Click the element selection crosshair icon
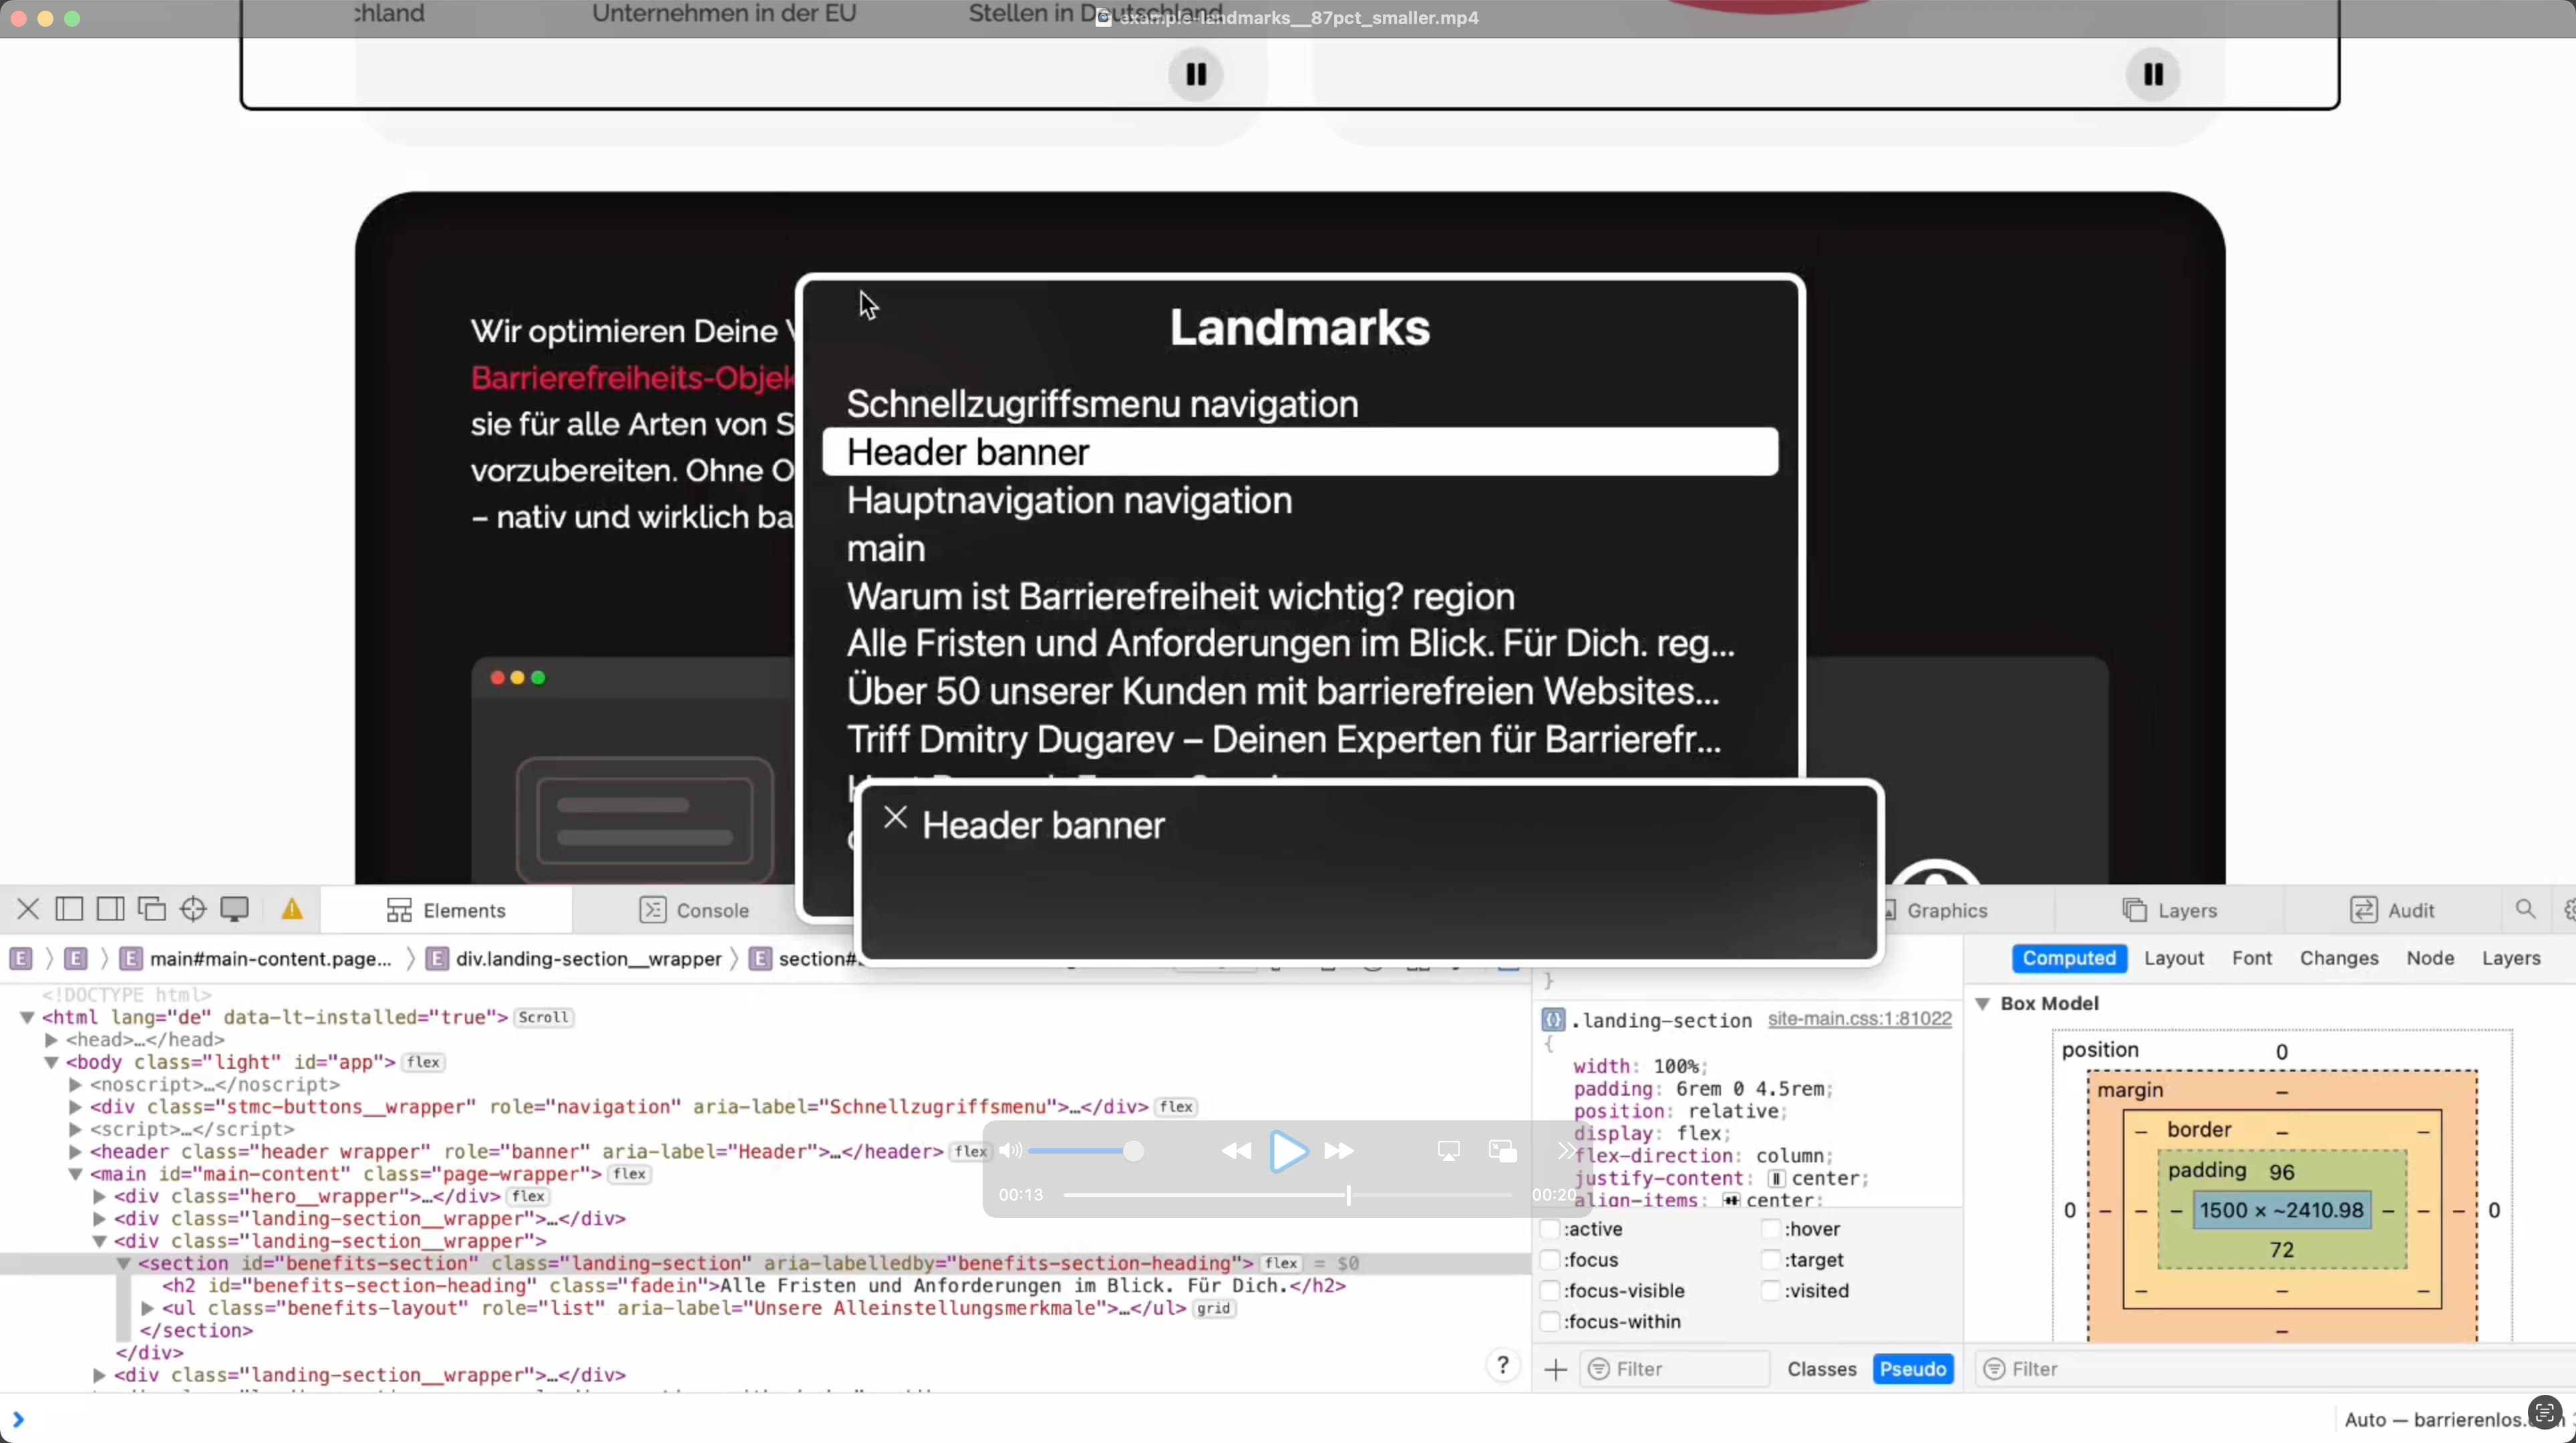Screen dimensions: 2576x1443 point(193,909)
